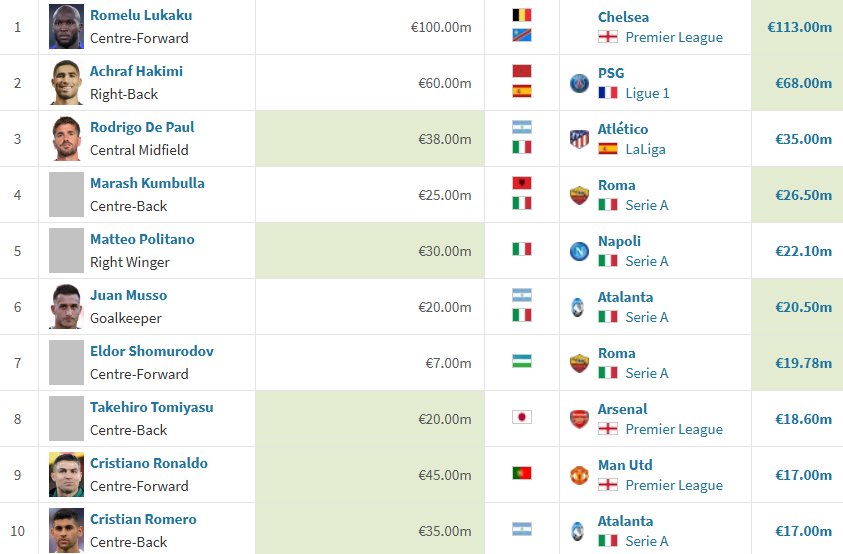Viewport: 843px width, 554px height.
Task: Click Uzbekistan flag in Shomurodov row
Action: (521, 361)
